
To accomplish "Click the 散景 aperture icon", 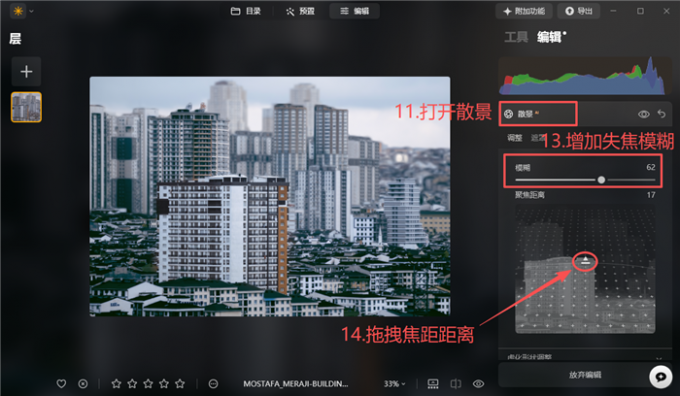I will coord(508,114).
